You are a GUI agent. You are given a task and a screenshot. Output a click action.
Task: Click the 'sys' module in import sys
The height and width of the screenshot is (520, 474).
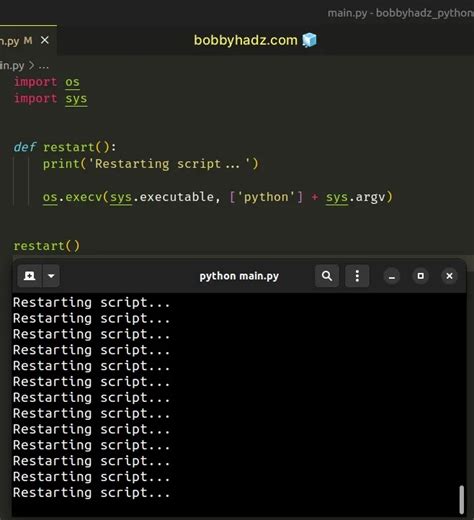pos(76,99)
